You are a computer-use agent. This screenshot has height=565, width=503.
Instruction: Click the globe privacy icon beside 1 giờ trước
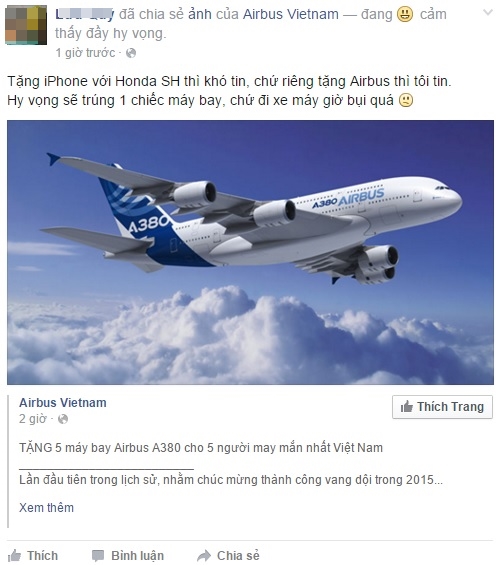(x=131, y=53)
